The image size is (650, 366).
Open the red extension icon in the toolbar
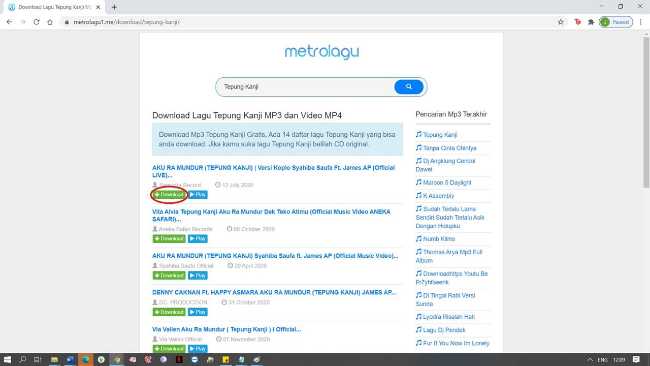pos(577,22)
